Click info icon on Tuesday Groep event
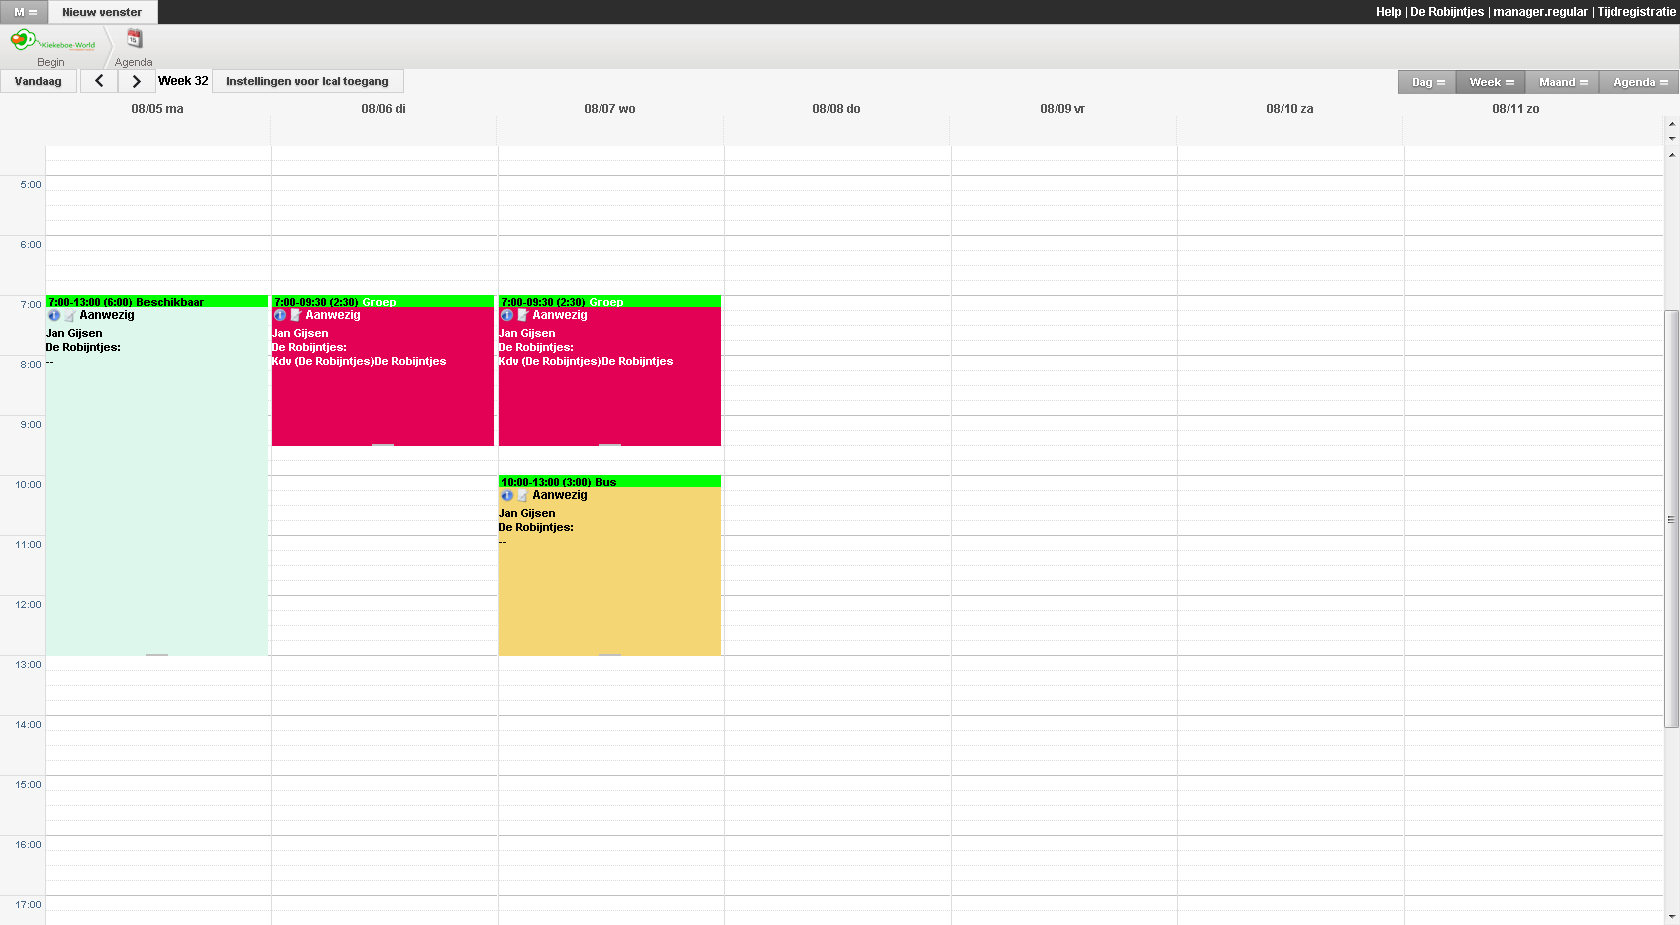The width and height of the screenshot is (1680, 925). click(280, 316)
